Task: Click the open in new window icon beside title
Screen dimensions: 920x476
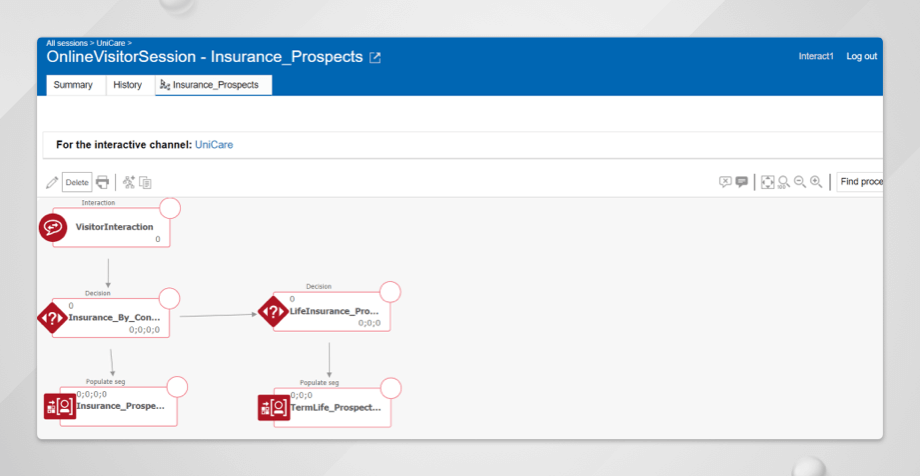Action: (374, 58)
